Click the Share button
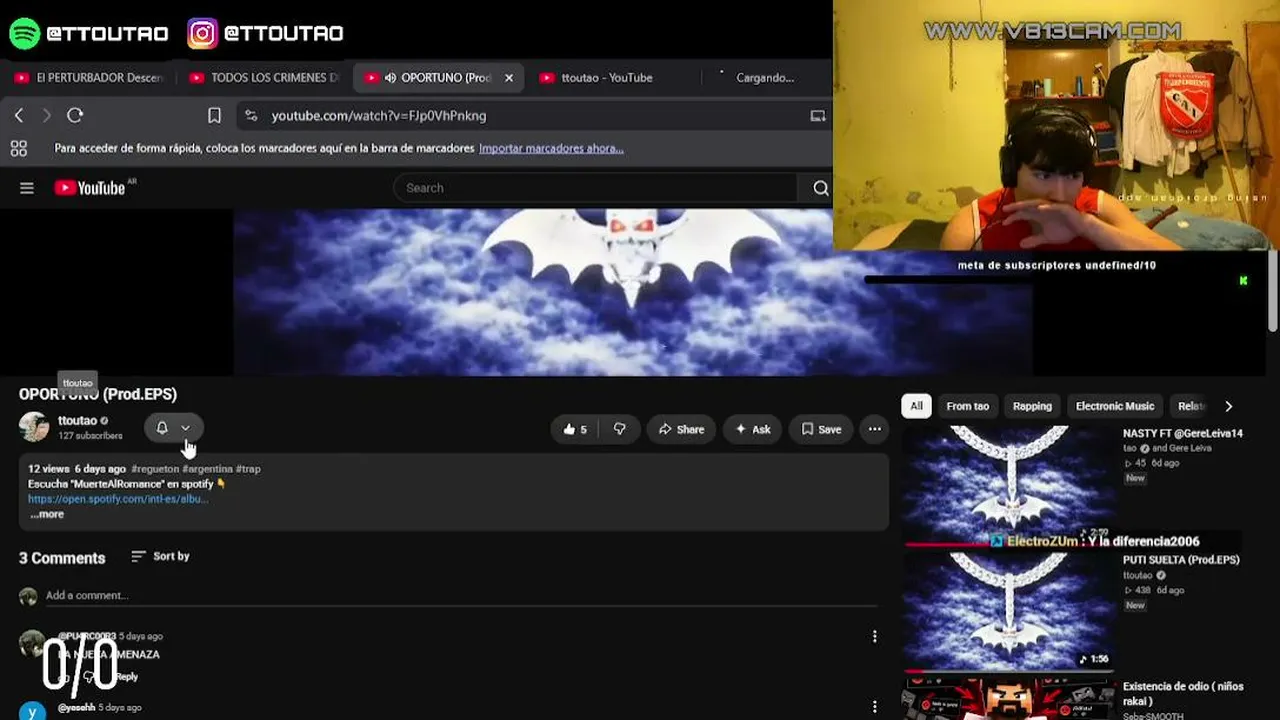Viewport: 1280px width, 720px height. pos(681,429)
